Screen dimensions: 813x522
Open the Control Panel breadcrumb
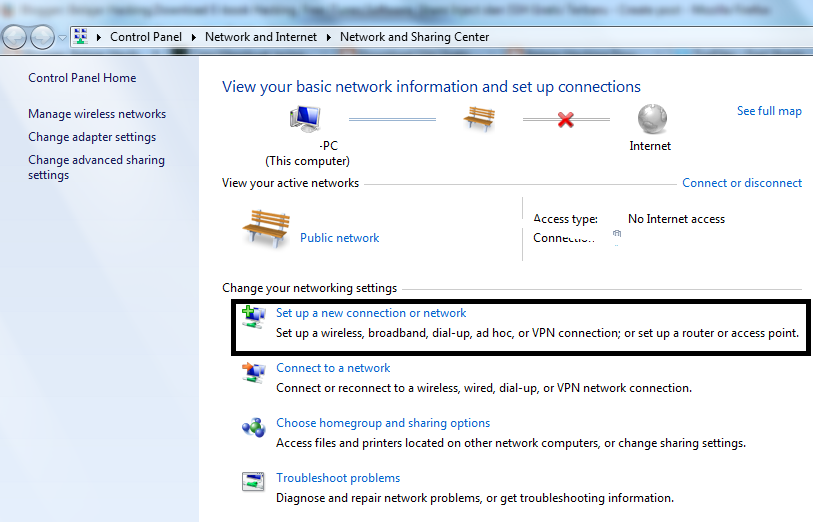[146, 37]
